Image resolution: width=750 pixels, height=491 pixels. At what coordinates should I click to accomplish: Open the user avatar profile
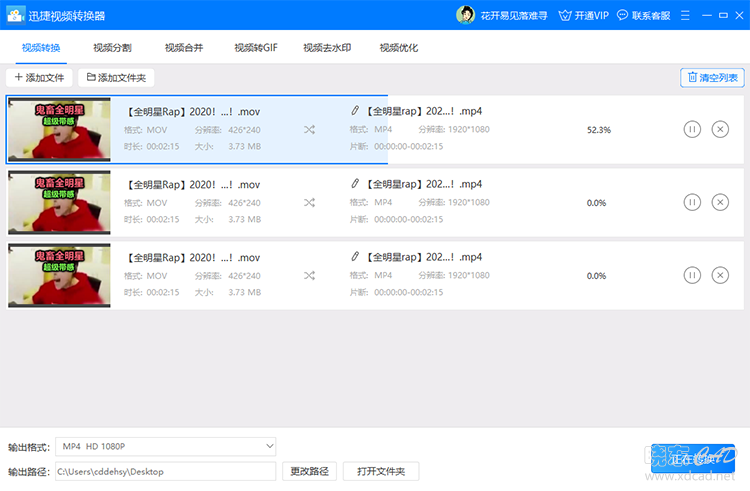[465, 15]
